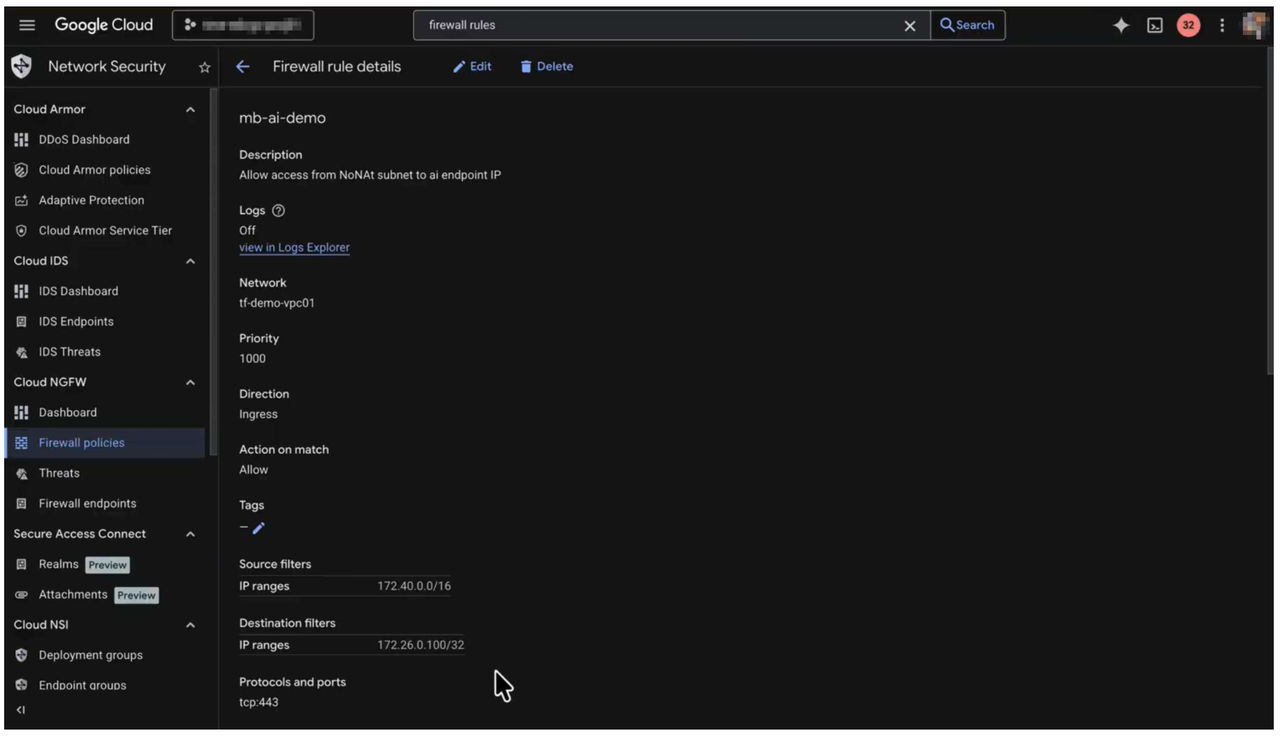Open the project selector dropdown

(x=243, y=25)
